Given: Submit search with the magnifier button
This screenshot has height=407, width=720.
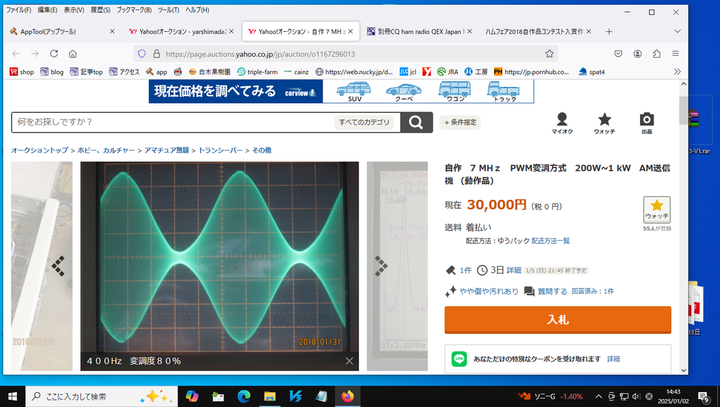Looking at the screenshot, I should (416, 122).
